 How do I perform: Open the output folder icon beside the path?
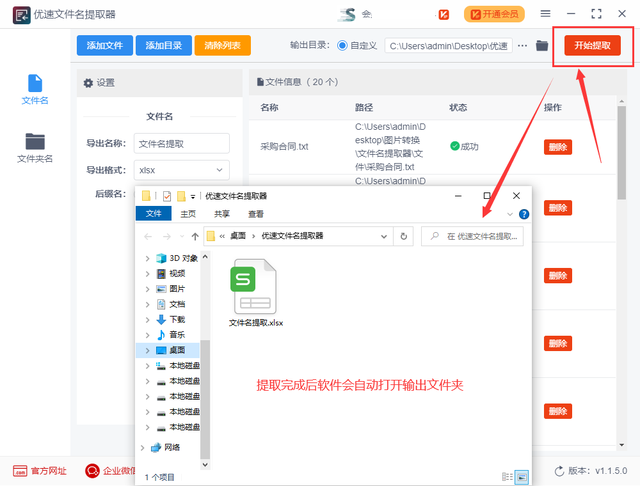[542, 46]
